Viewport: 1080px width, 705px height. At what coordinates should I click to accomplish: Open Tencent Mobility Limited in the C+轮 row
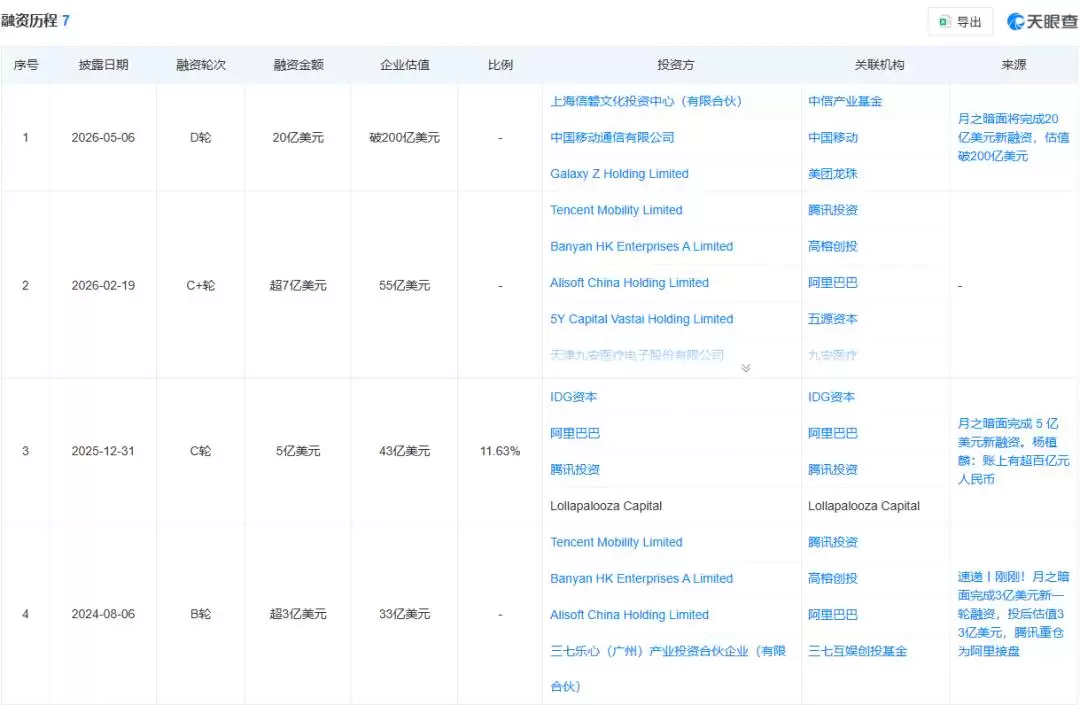point(616,210)
